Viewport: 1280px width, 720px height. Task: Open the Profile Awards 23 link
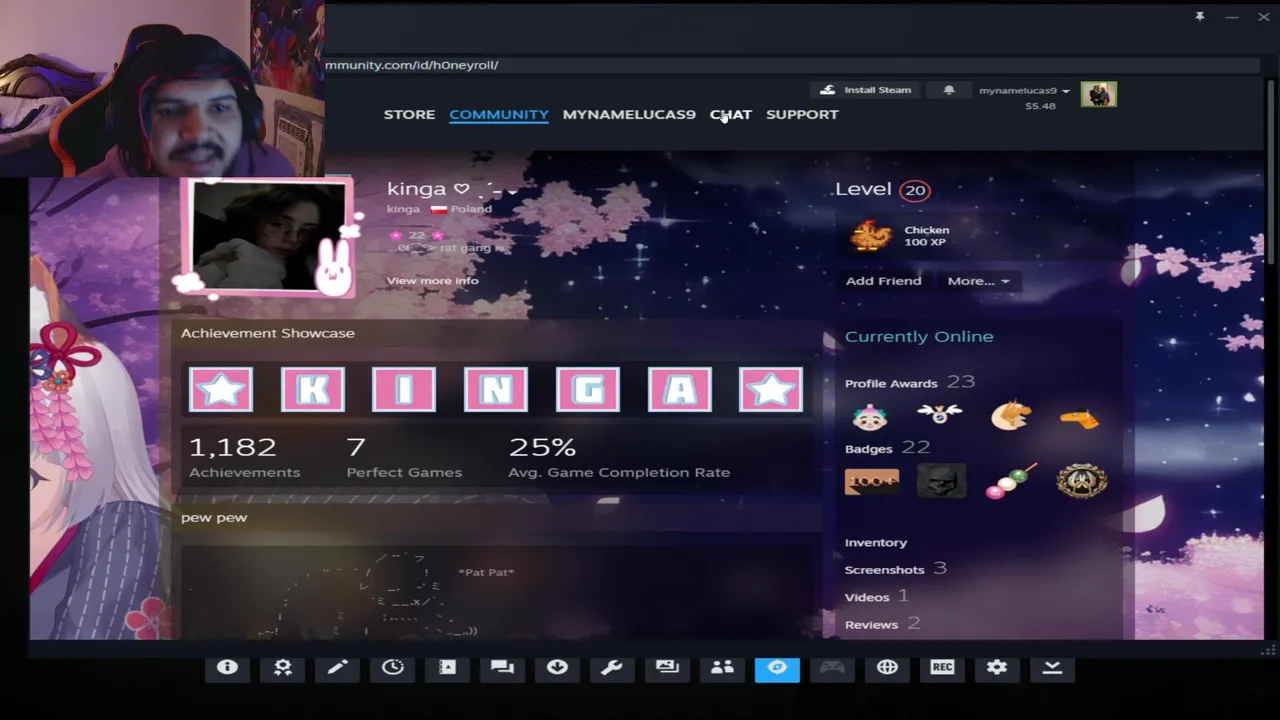click(x=910, y=382)
